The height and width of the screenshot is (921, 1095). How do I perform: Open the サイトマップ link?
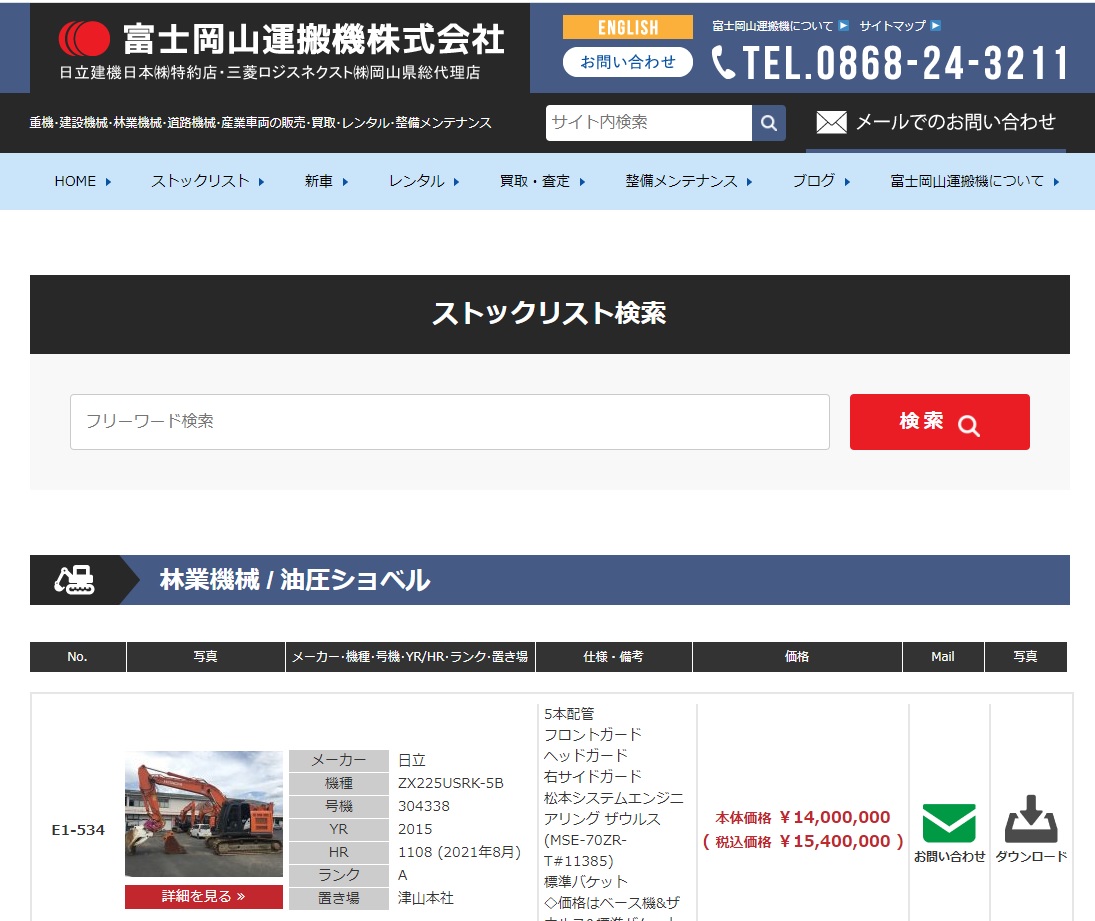click(x=892, y=26)
